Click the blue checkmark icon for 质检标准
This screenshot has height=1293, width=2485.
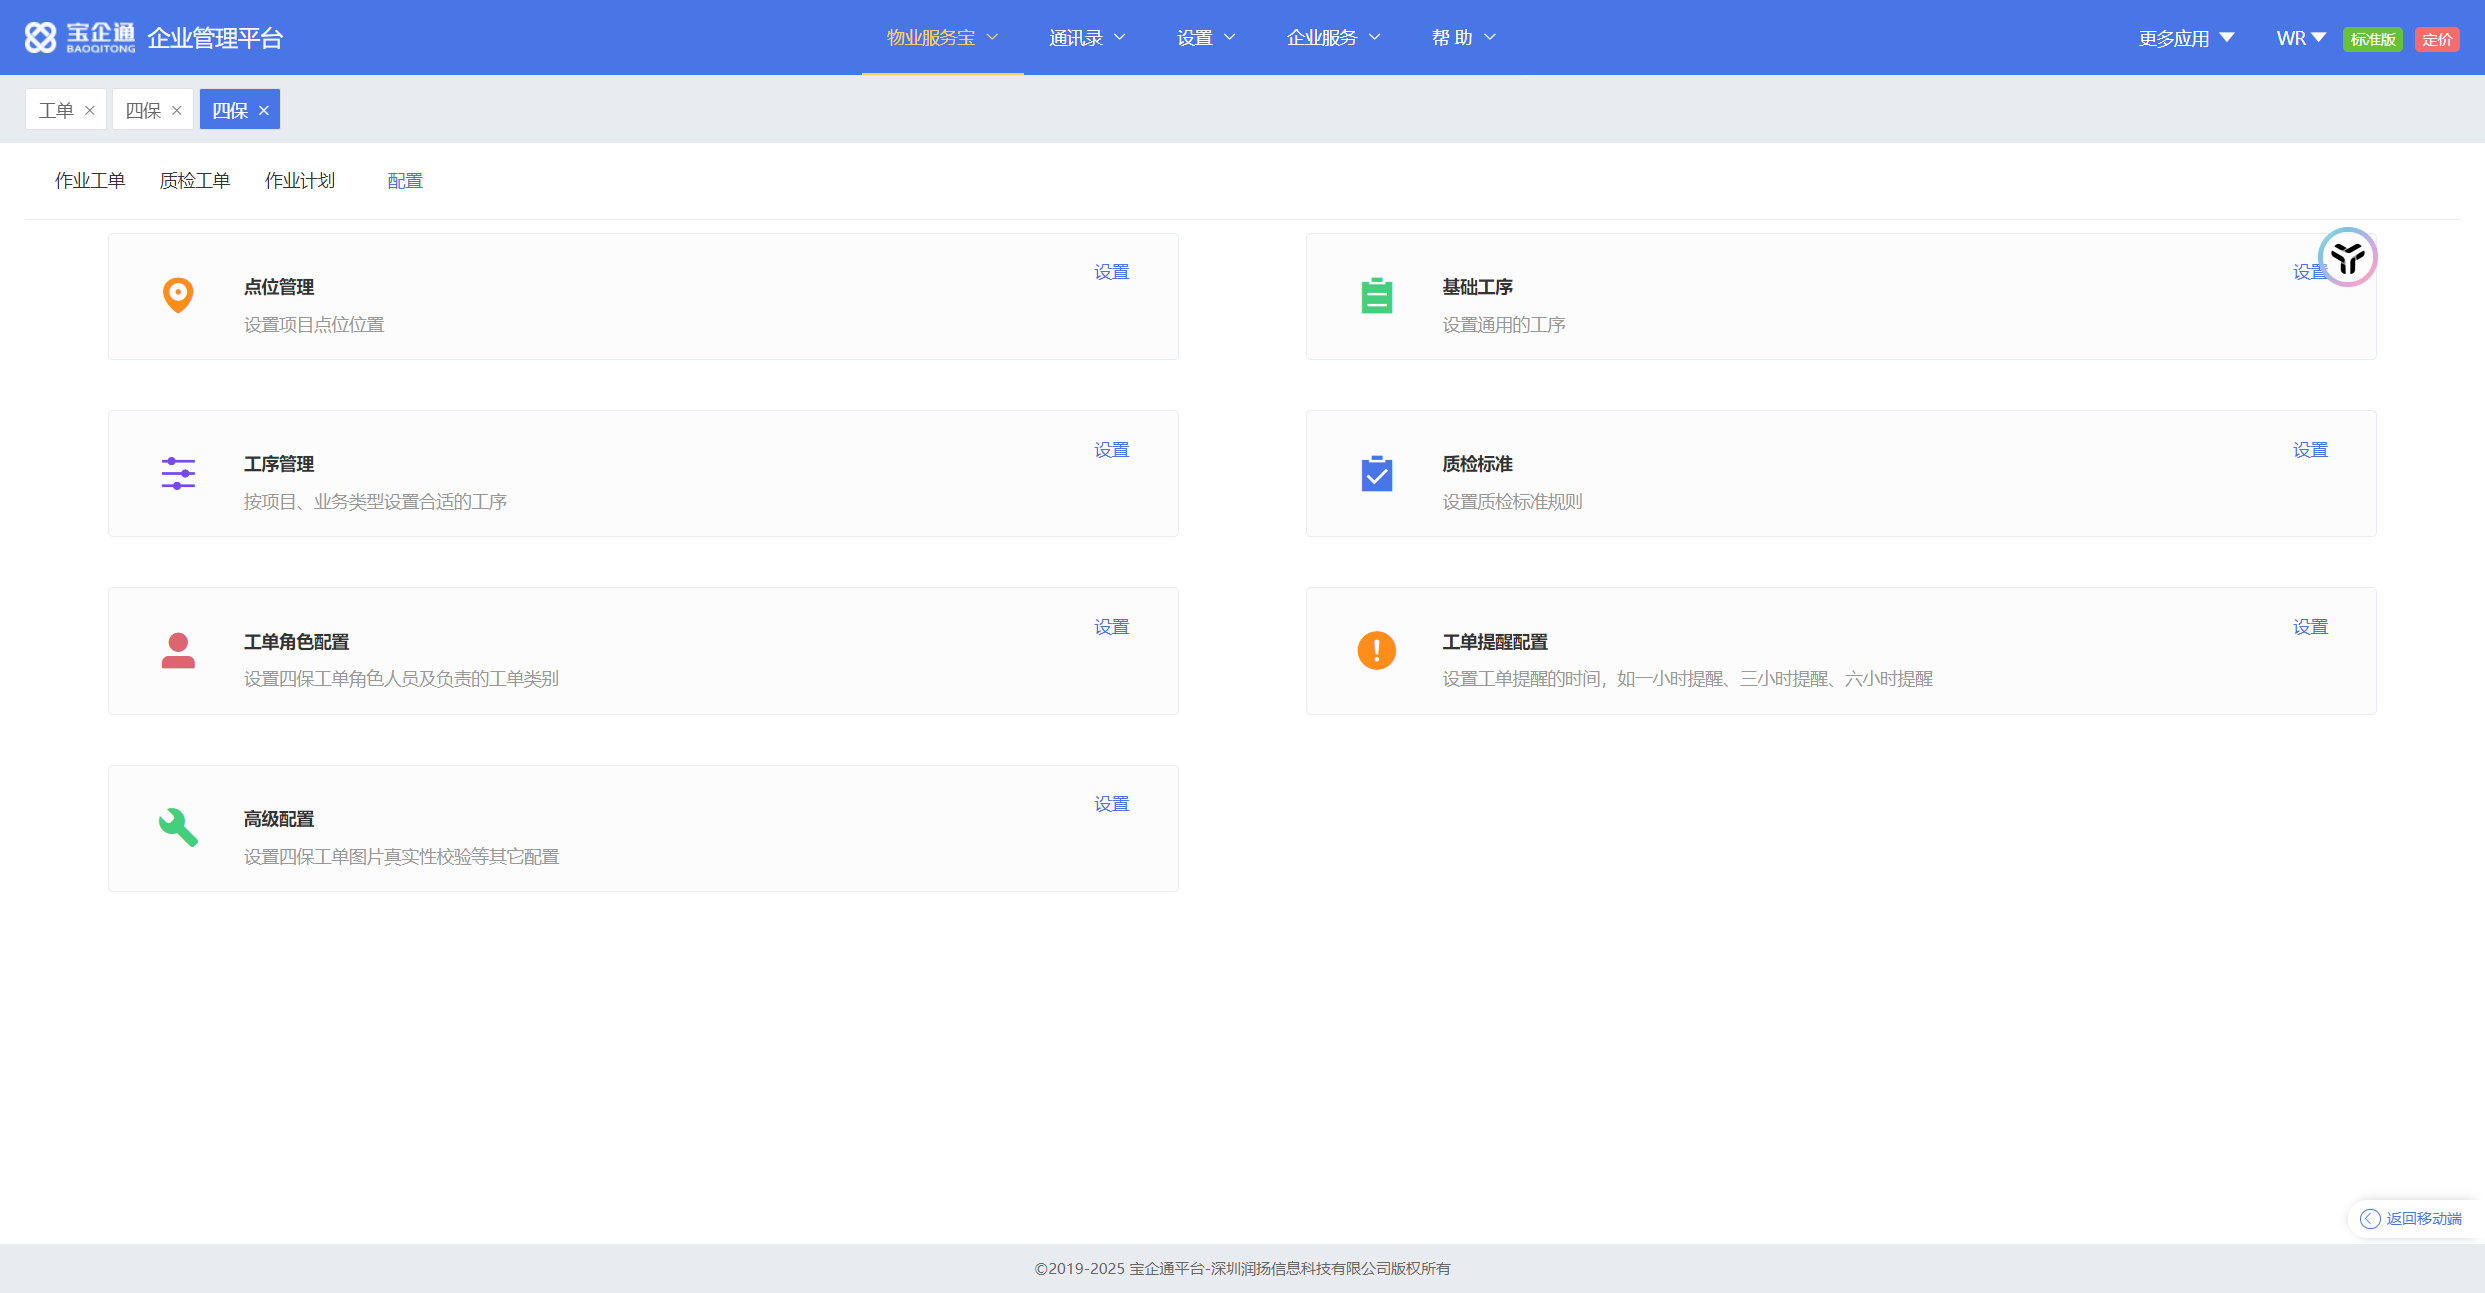[1377, 473]
